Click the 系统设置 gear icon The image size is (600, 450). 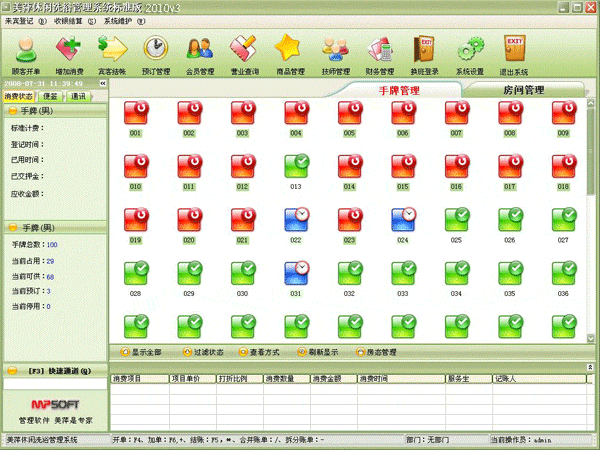point(470,54)
